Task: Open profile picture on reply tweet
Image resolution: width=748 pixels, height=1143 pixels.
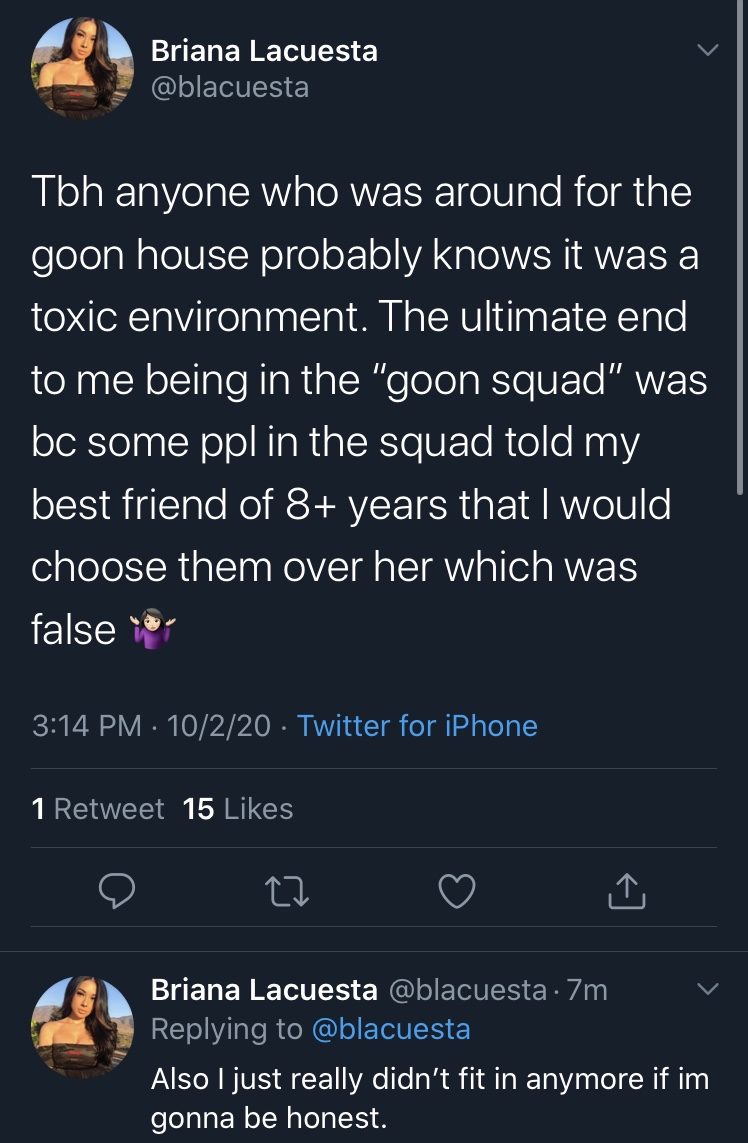Action: [x=82, y=1026]
